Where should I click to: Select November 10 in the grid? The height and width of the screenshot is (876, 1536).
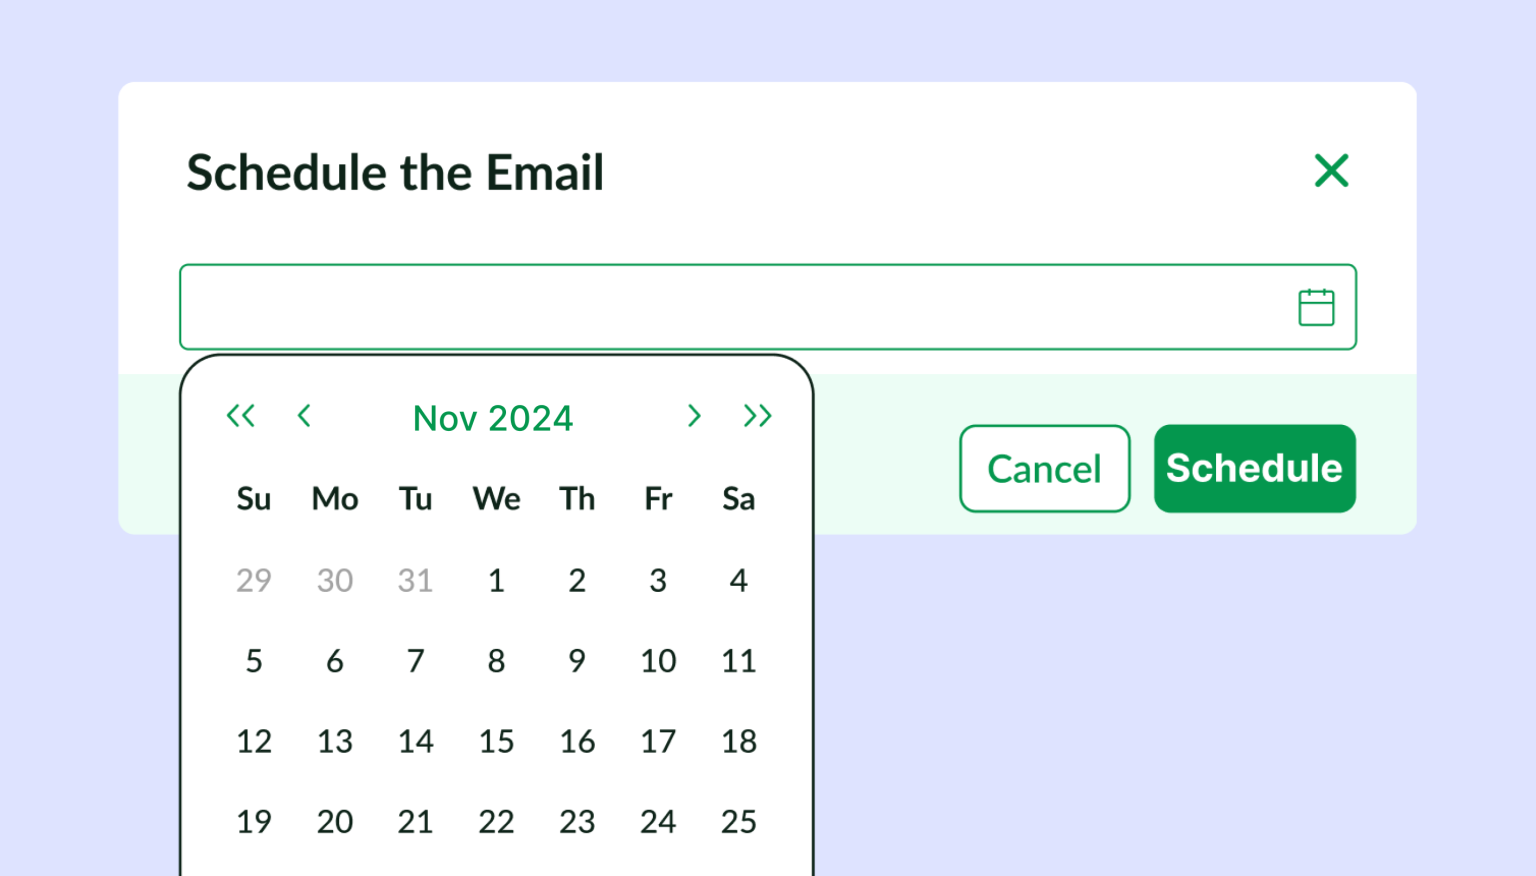658,660
